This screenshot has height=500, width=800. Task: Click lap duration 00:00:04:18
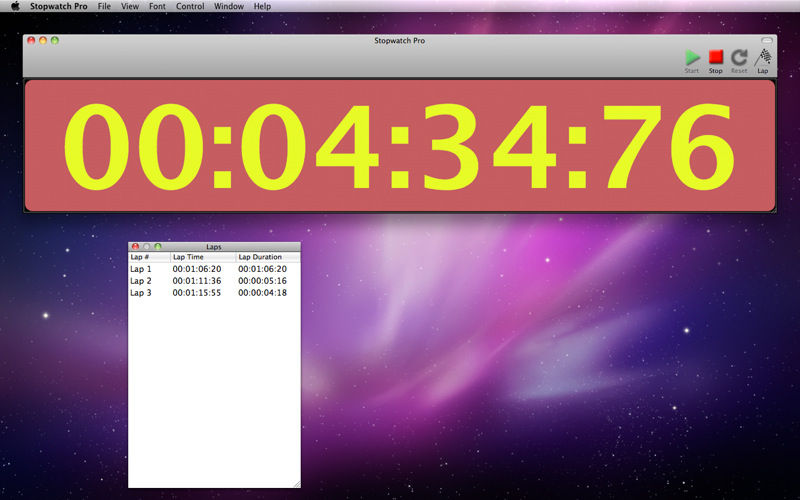[x=262, y=293]
